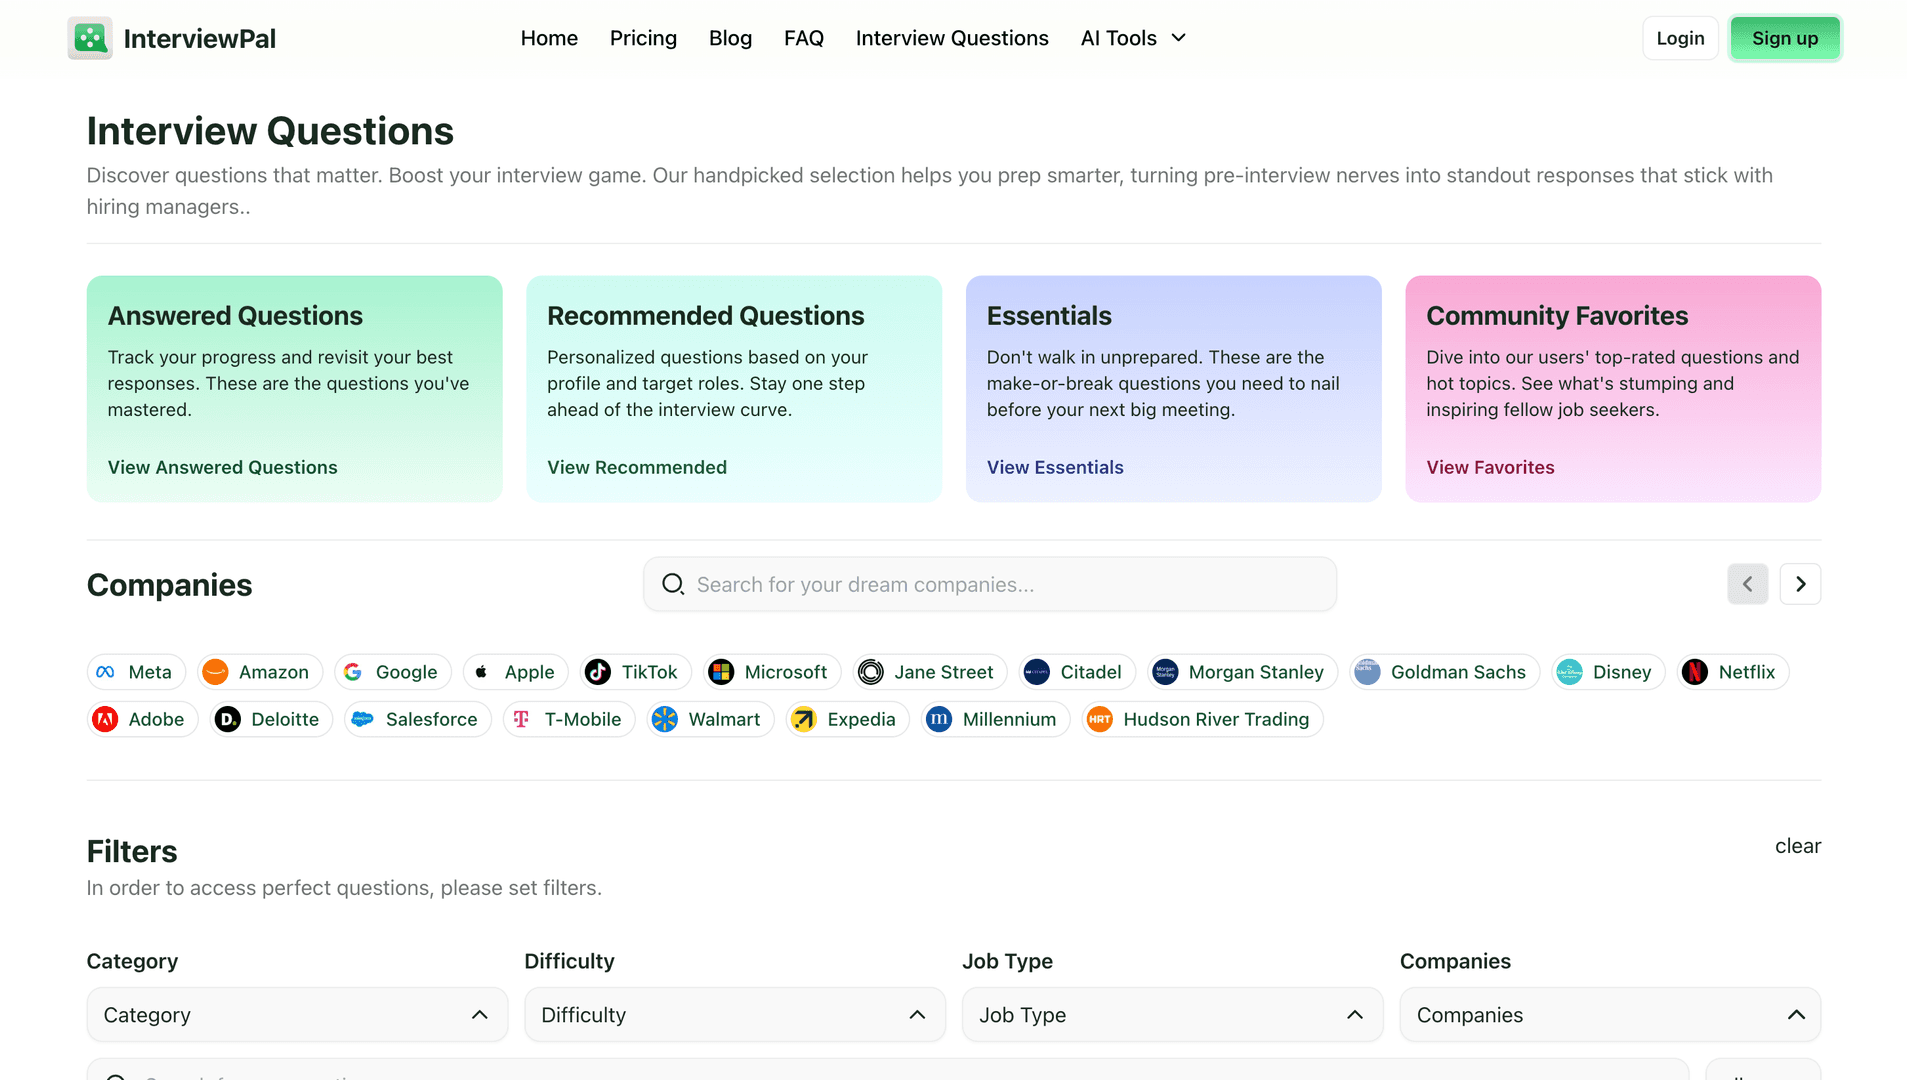Select the Hudson River Trading chip
The height and width of the screenshot is (1080, 1907).
click(x=1202, y=719)
